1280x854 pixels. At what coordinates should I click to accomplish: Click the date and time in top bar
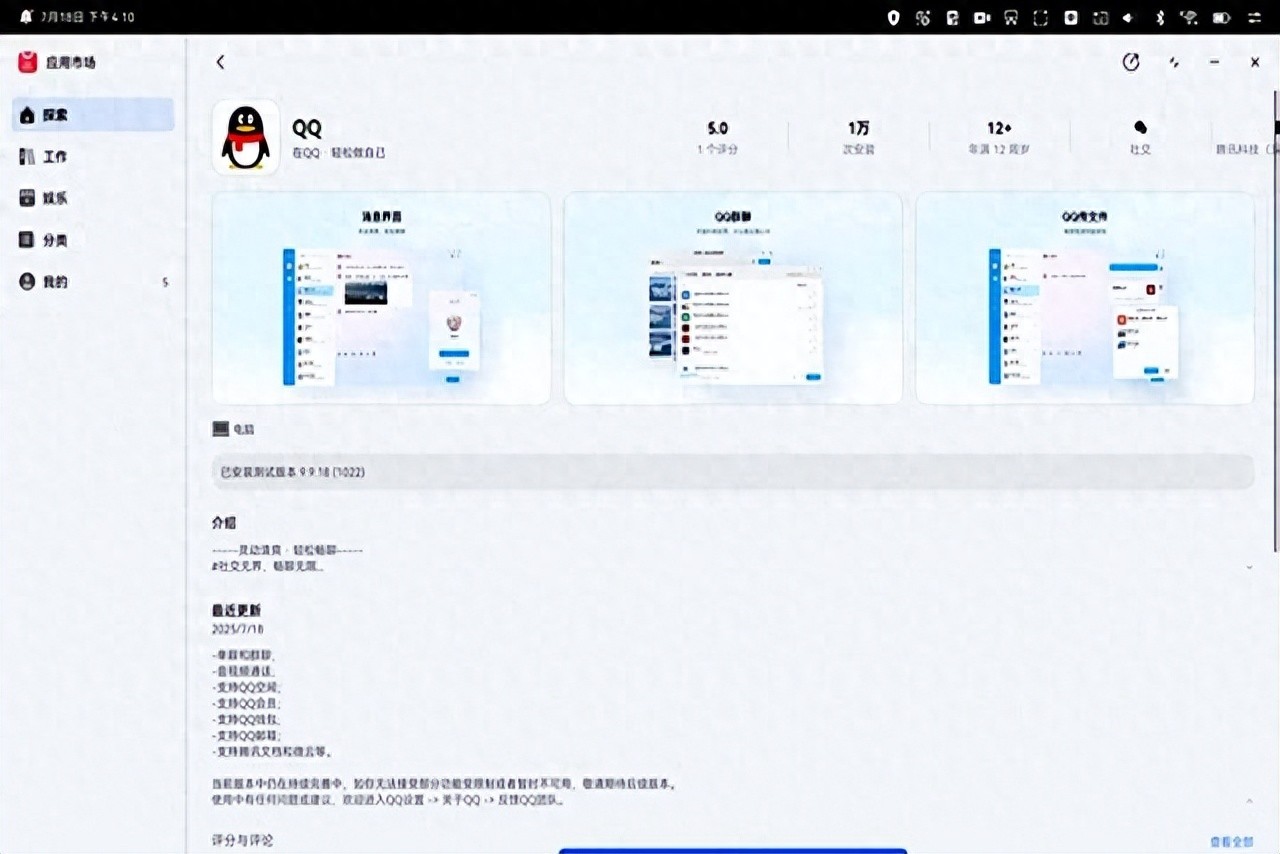(88, 17)
